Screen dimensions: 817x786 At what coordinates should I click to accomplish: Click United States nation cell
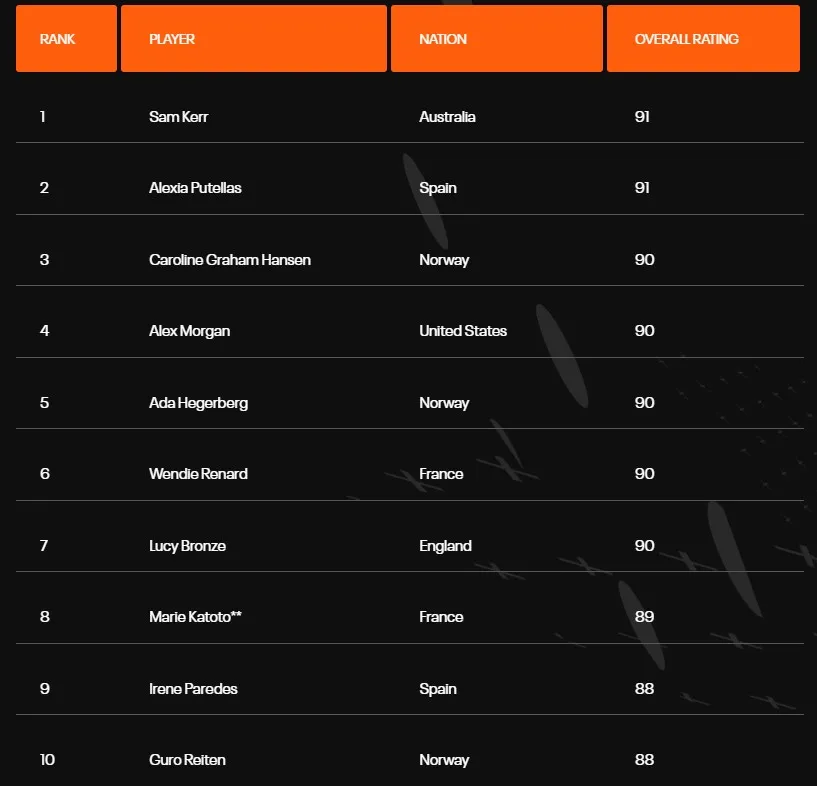pyautogui.click(x=463, y=331)
